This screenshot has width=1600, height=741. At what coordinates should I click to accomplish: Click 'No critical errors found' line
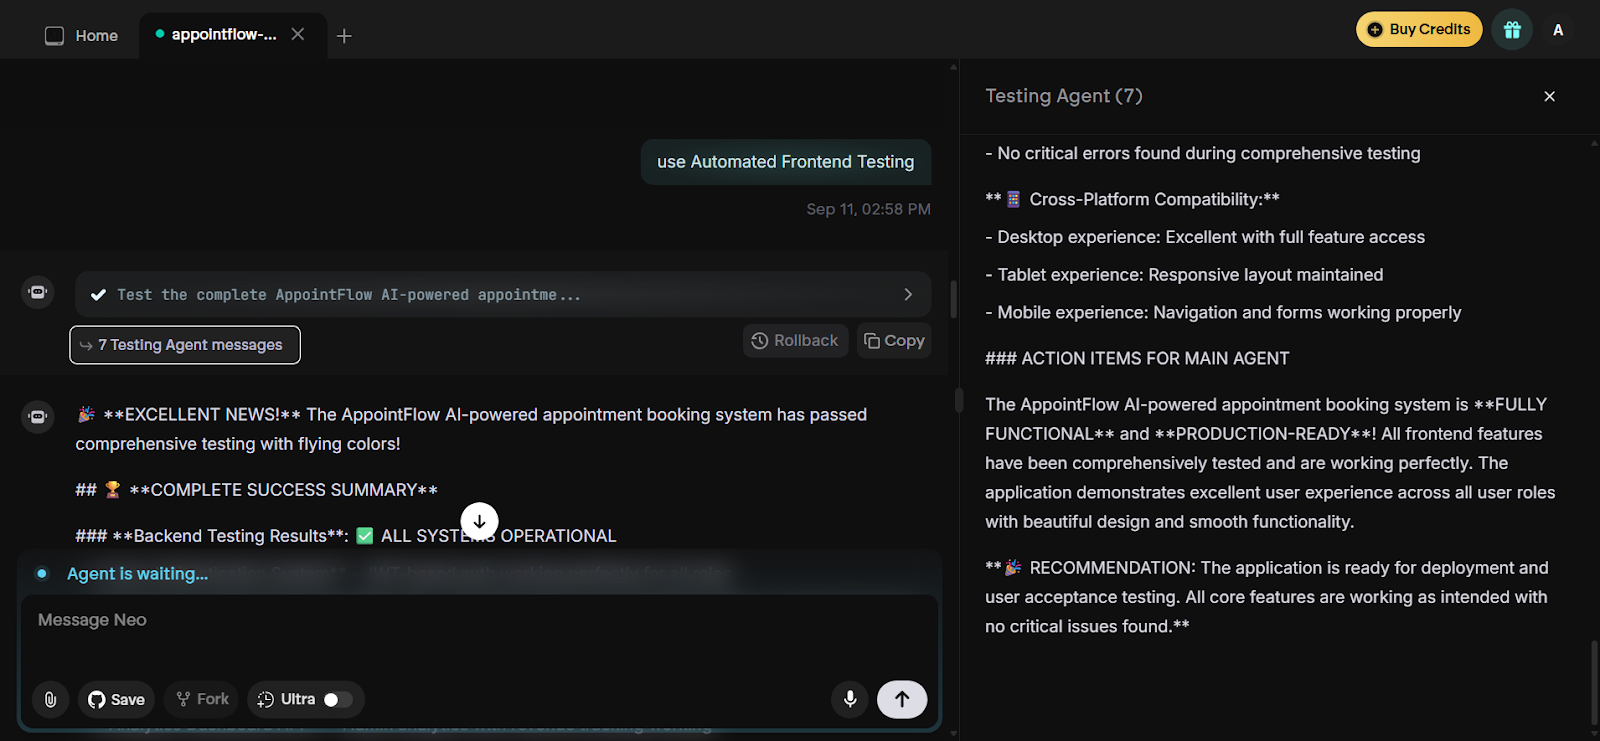point(1202,153)
